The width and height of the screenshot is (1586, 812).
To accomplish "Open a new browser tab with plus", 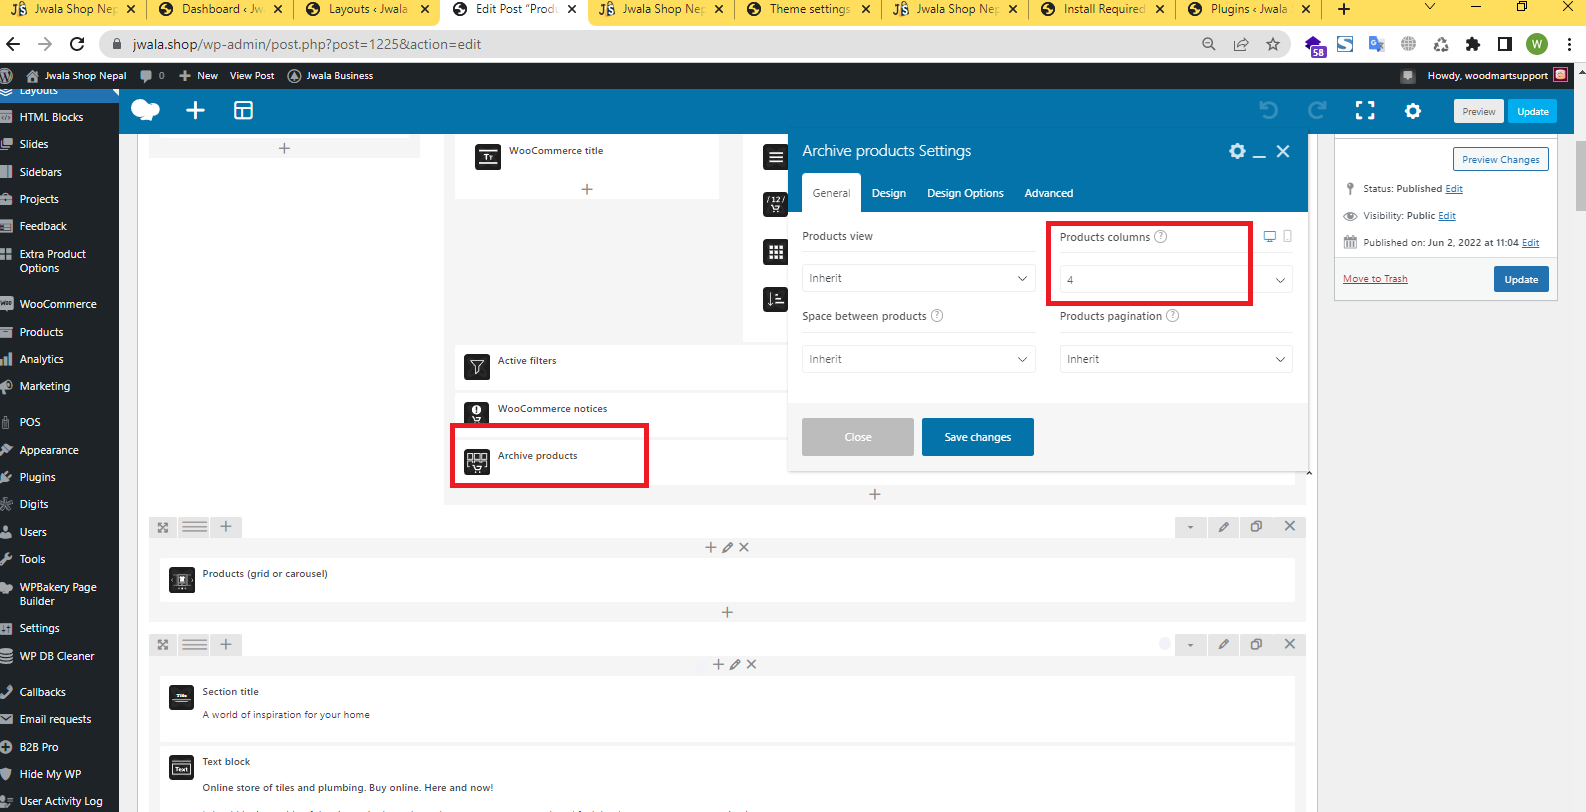I will tap(1344, 9).
